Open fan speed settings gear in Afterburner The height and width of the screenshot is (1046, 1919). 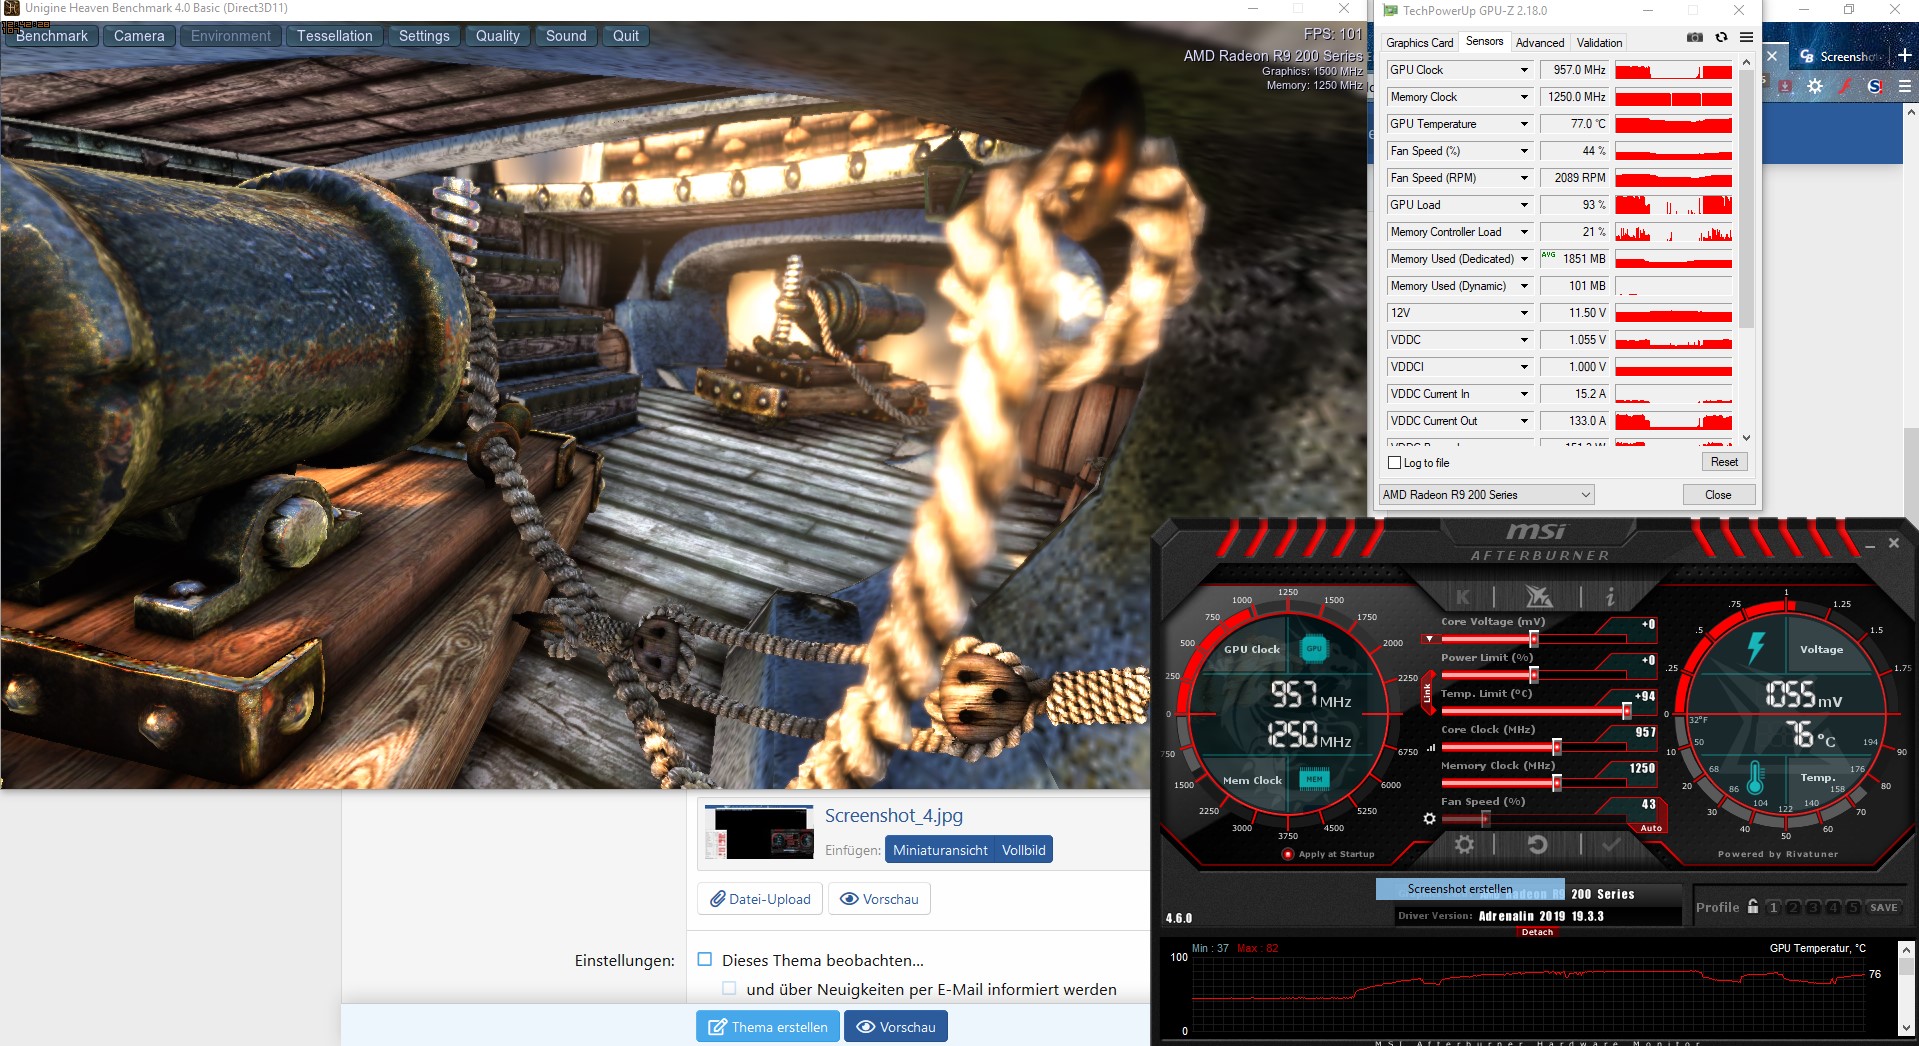pyautogui.click(x=1429, y=819)
